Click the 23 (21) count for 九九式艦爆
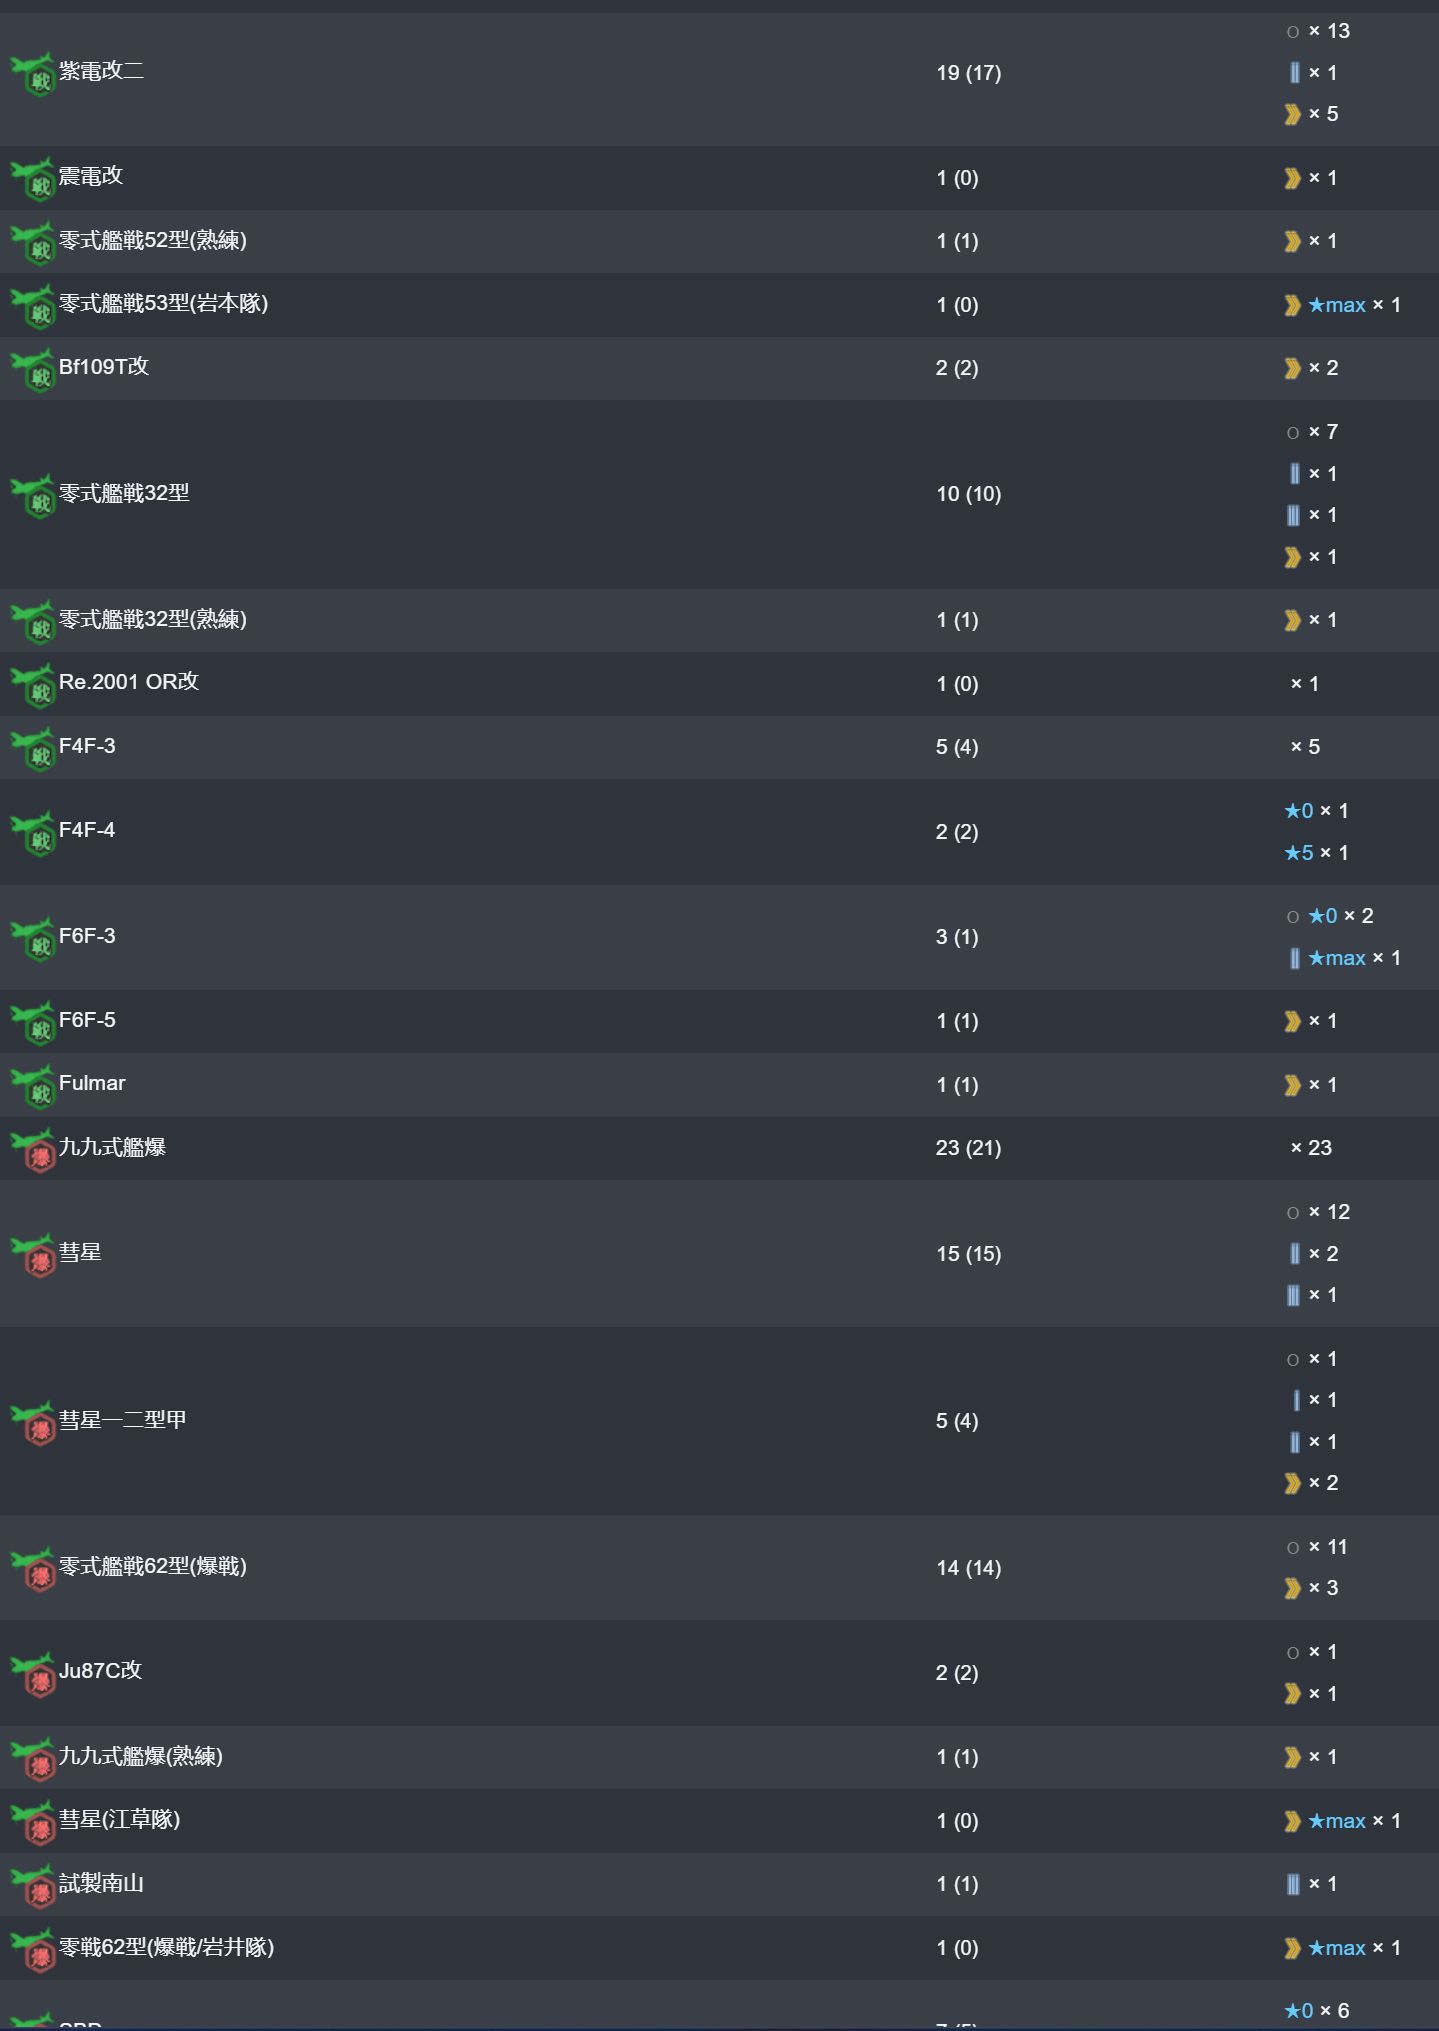 click(x=968, y=1148)
